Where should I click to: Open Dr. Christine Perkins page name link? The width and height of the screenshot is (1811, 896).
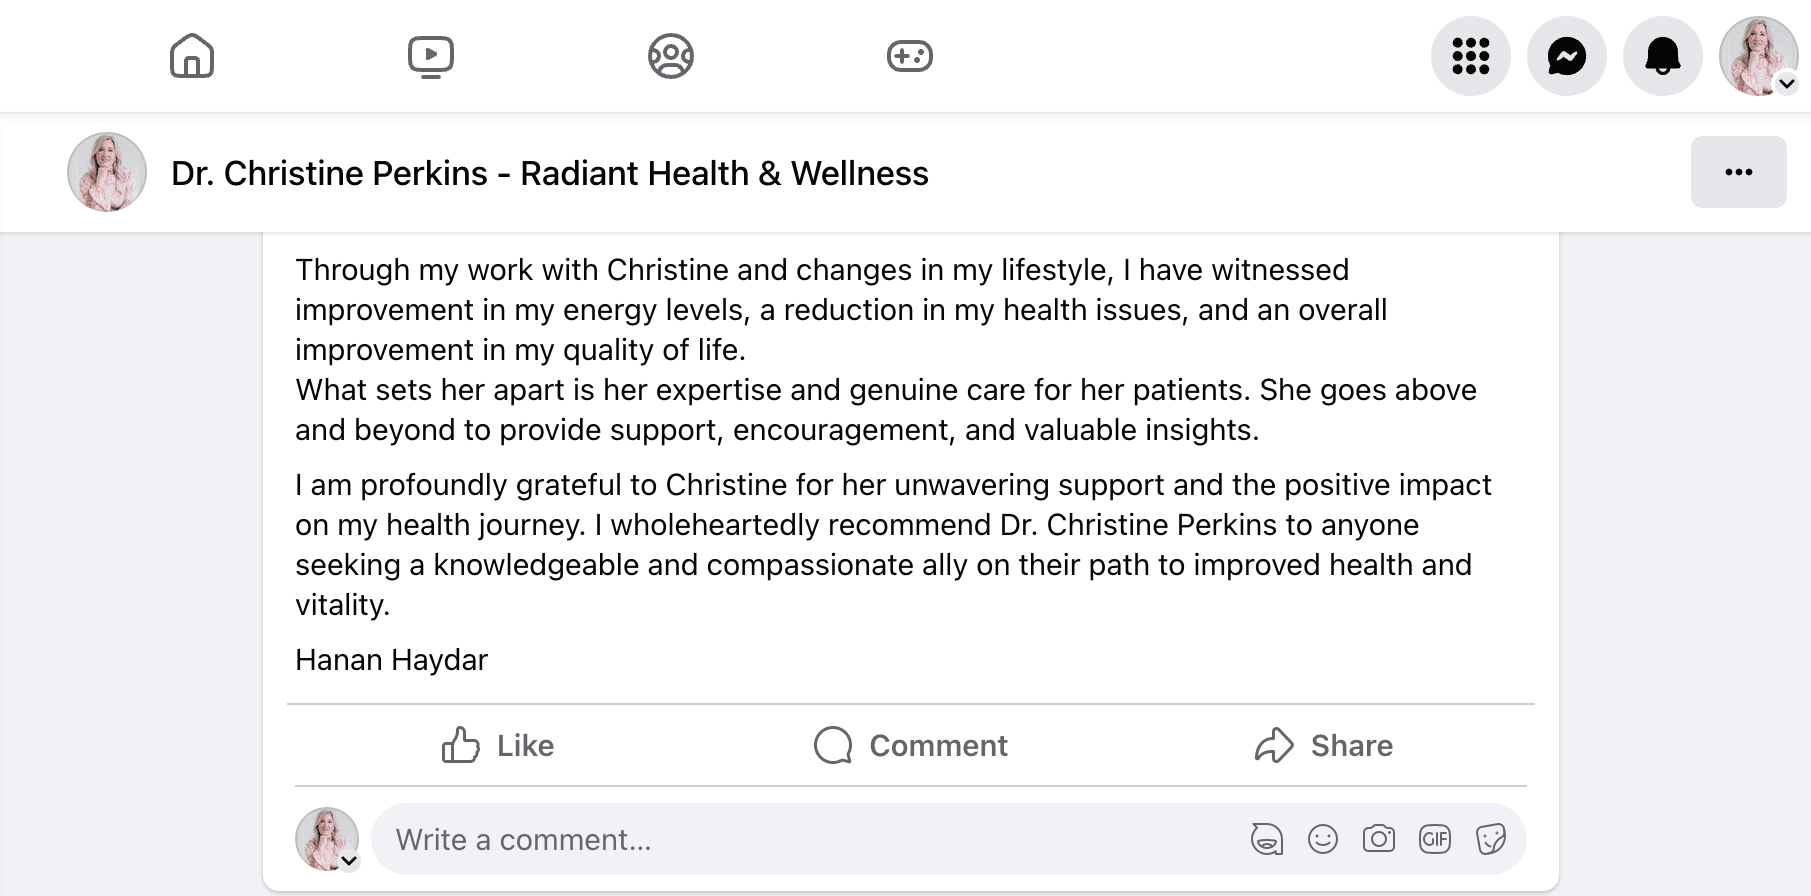click(x=550, y=173)
